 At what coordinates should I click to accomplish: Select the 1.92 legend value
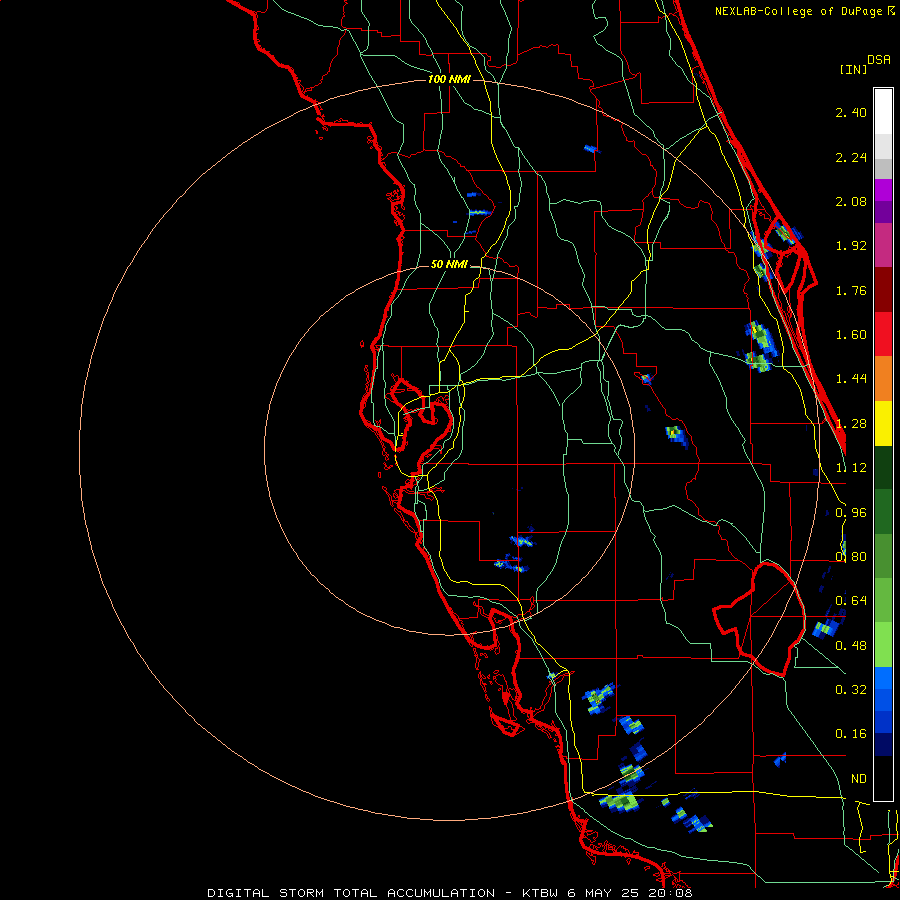click(851, 246)
